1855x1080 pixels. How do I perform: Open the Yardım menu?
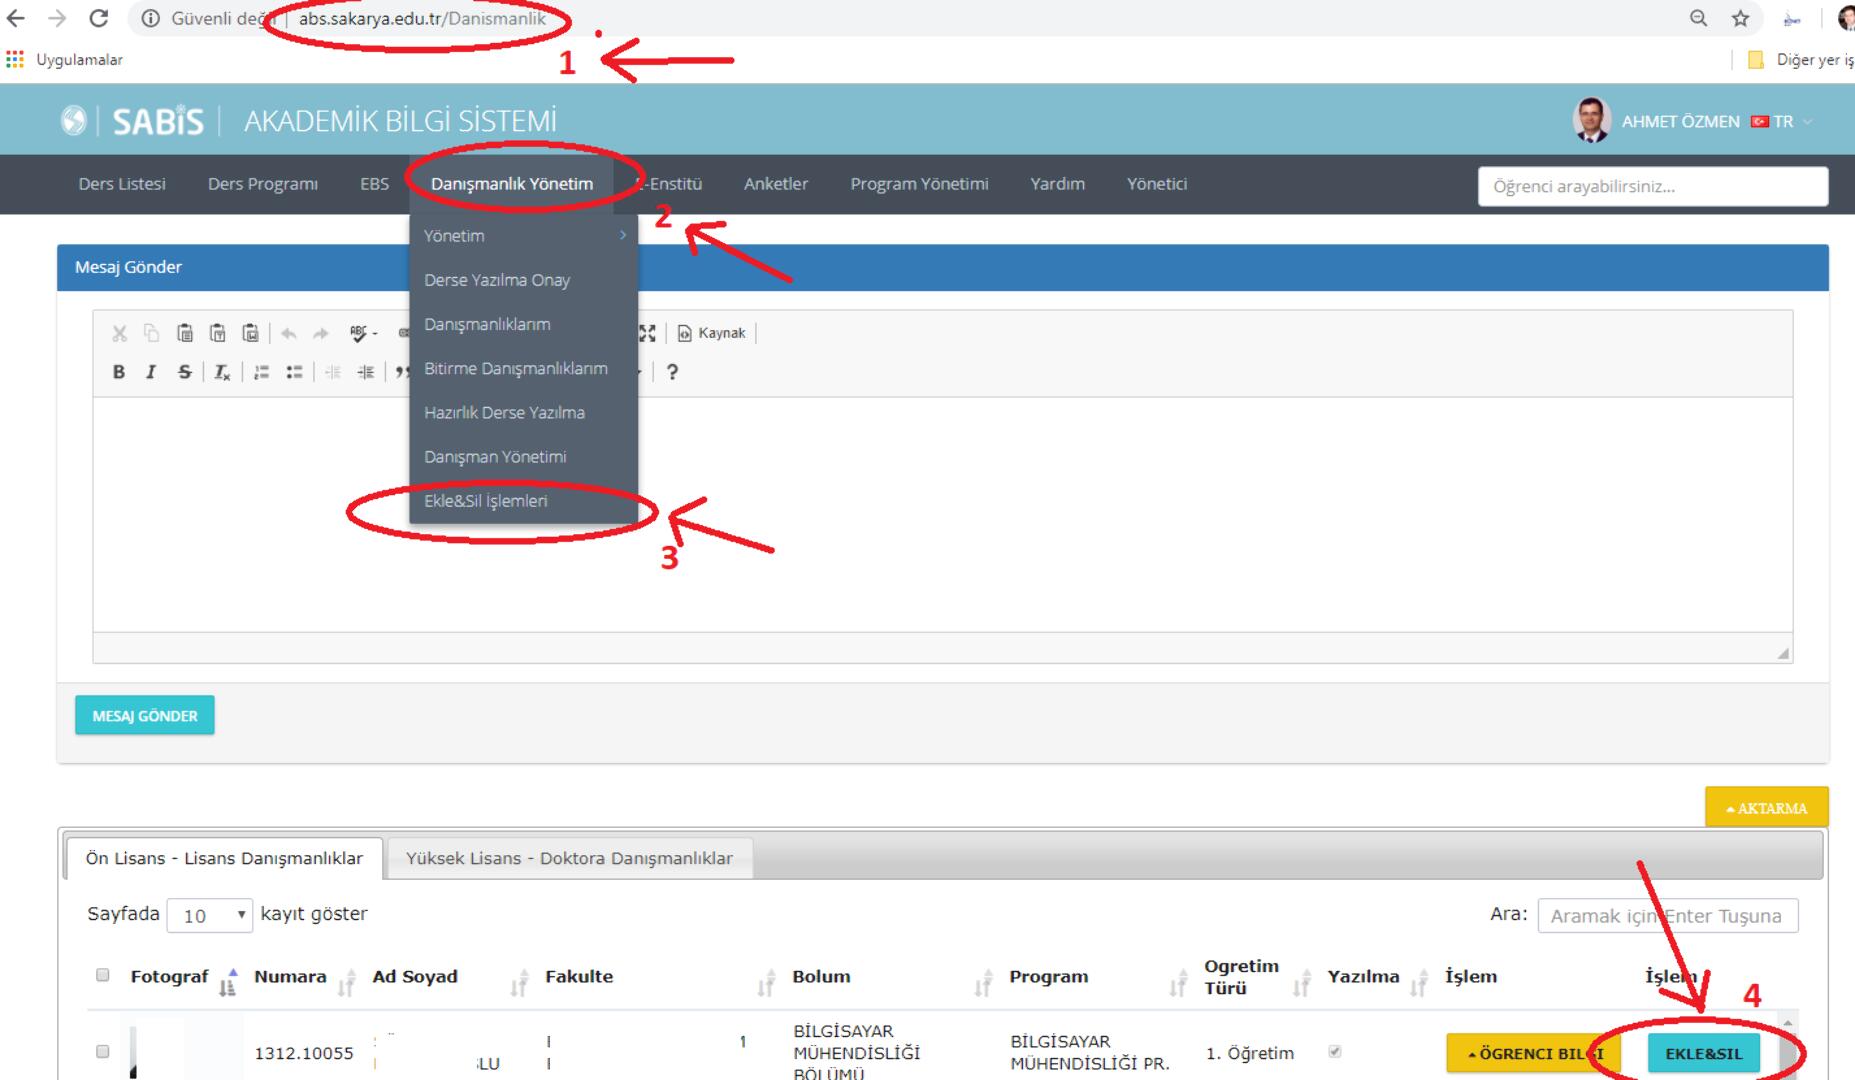[1057, 184]
